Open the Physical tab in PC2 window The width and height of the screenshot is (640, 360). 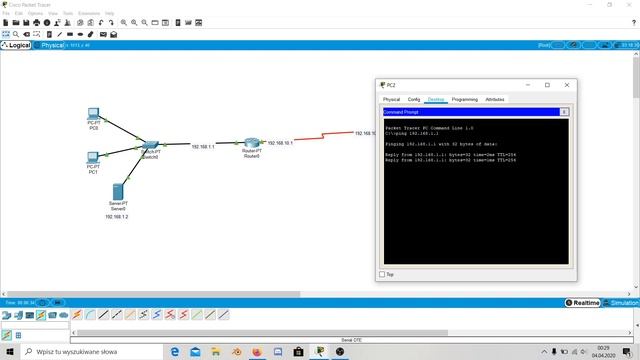pos(391,100)
